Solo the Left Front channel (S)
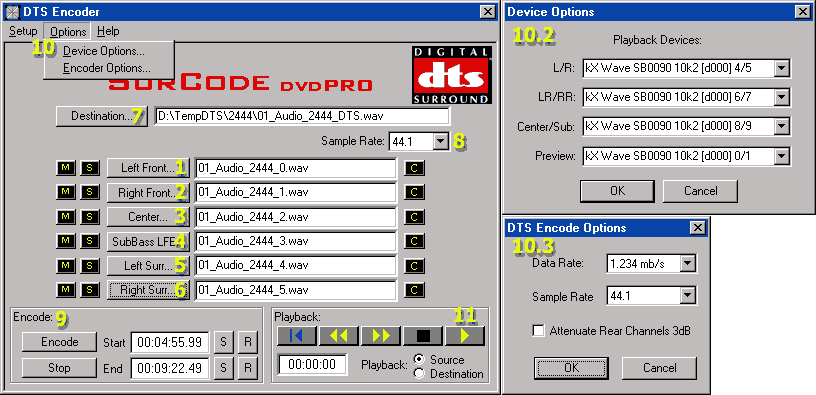This screenshot has height=395, width=816. point(90,168)
